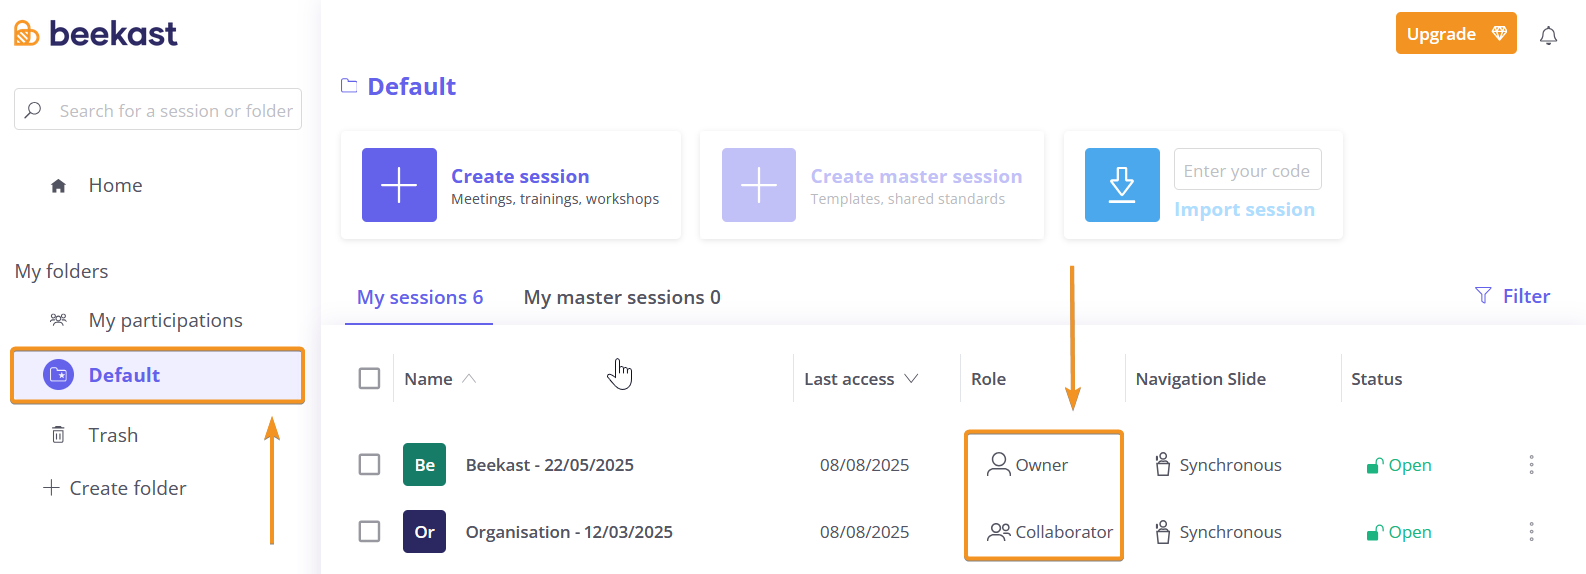The image size is (1586, 574).
Task: Open session Beekast - 22/05/2025
Action: (x=549, y=465)
